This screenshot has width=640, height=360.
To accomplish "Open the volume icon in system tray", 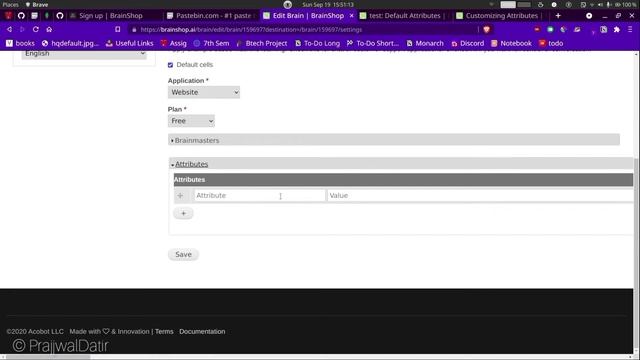I will click(x=600, y=4).
